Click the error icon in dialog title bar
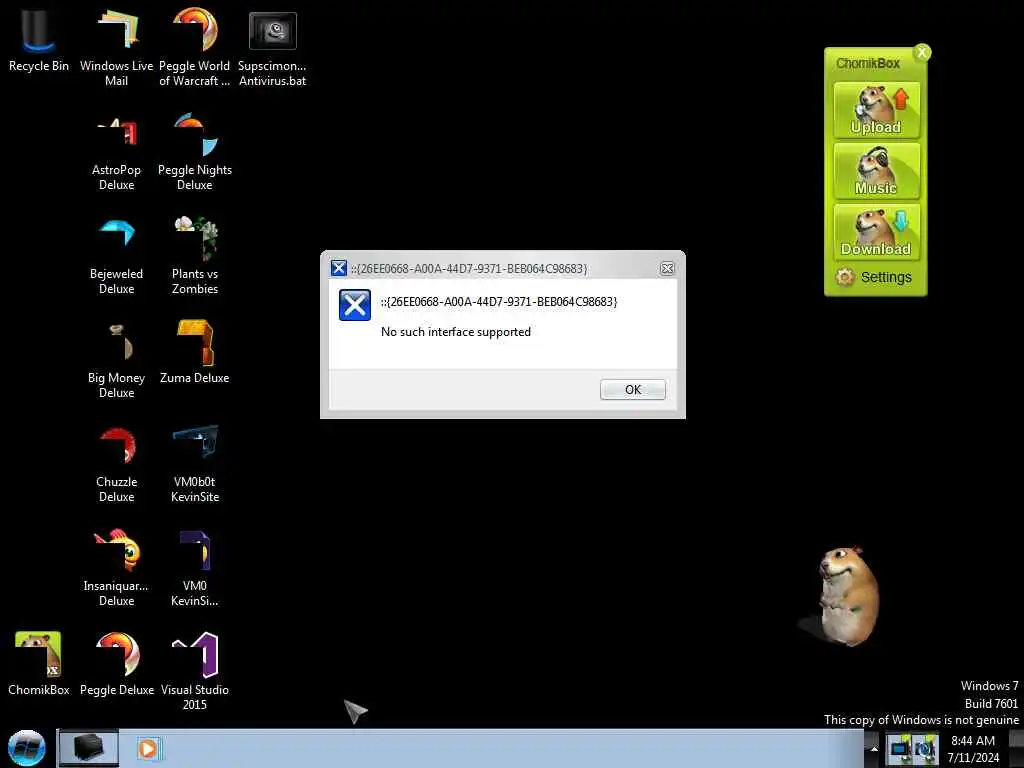Screen dimensions: 1024x768 tap(338, 268)
